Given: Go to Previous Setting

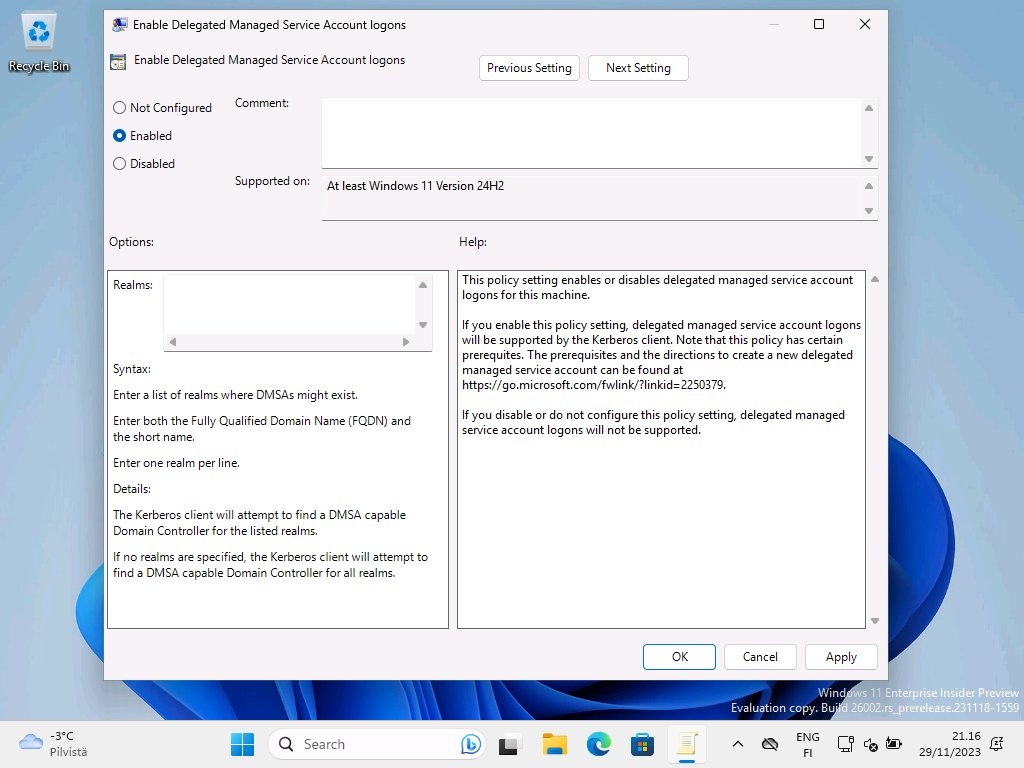Looking at the screenshot, I should tap(529, 68).
